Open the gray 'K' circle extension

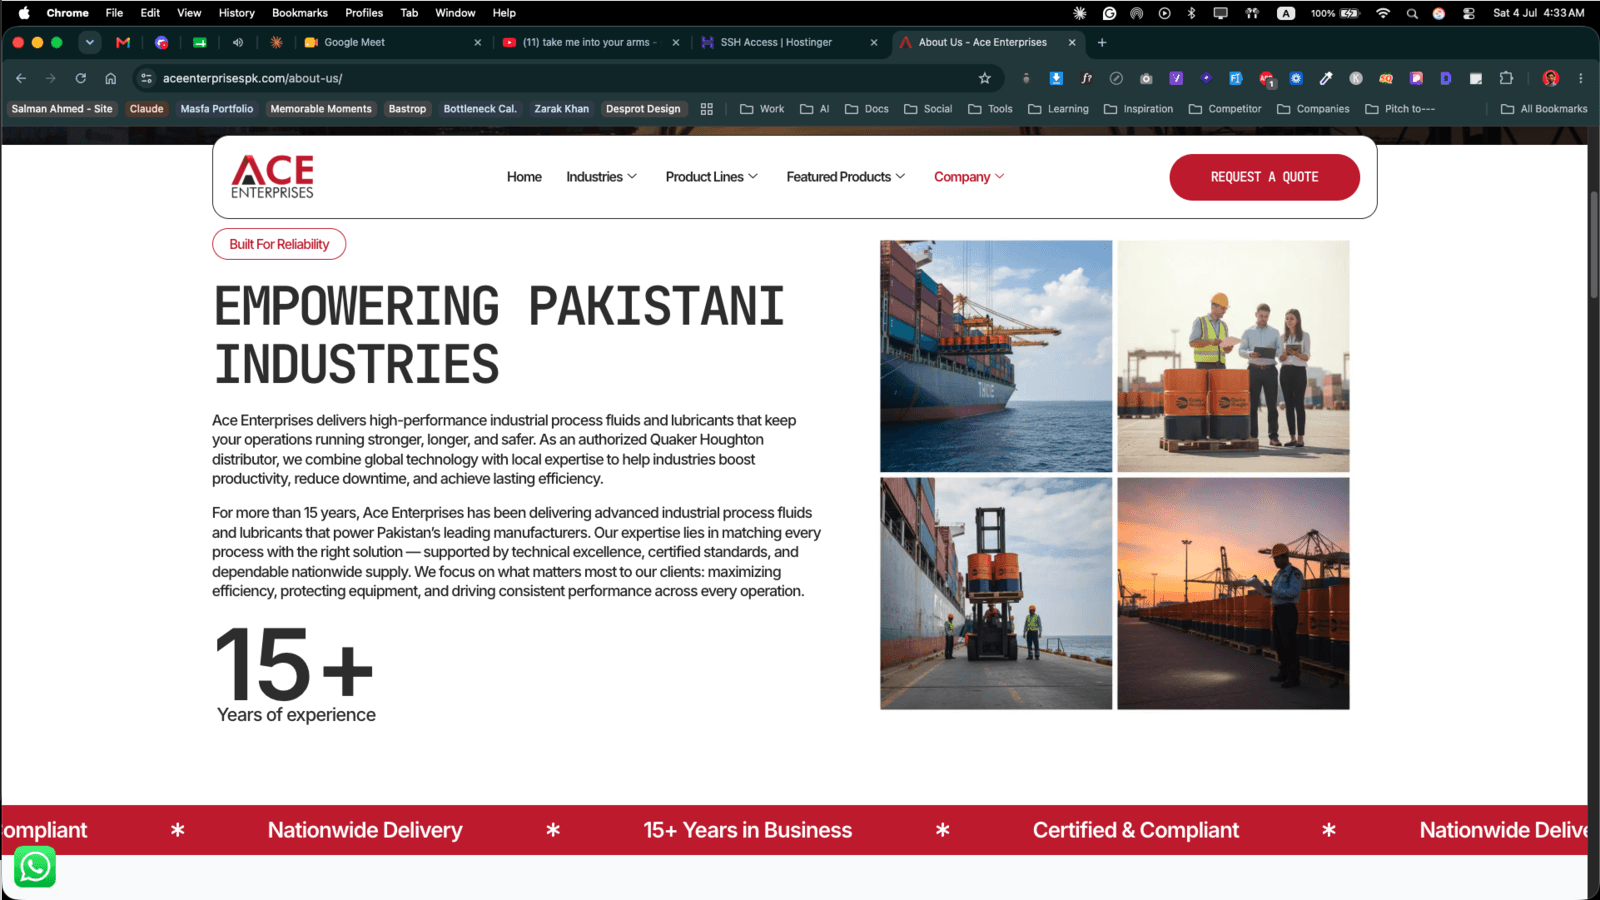coord(1356,78)
